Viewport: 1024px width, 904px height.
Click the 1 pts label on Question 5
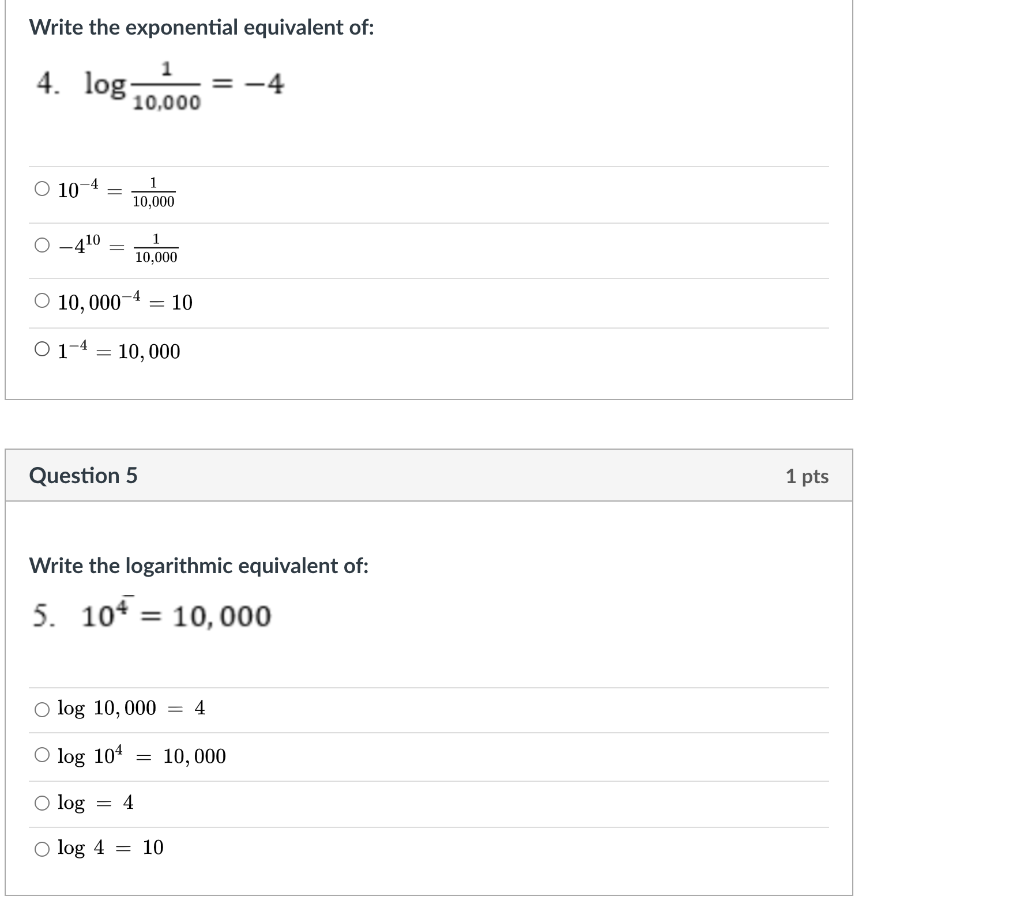coord(808,476)
